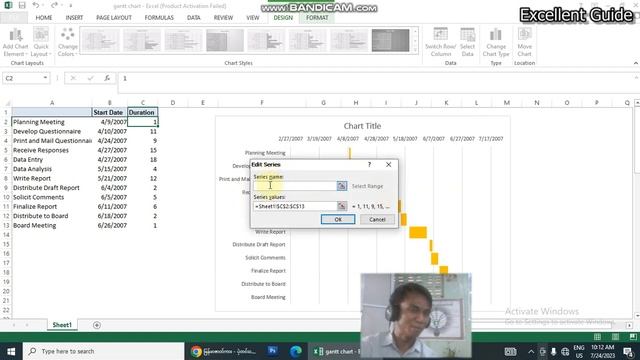Open Microsoft Edge from taskbar

296,351
